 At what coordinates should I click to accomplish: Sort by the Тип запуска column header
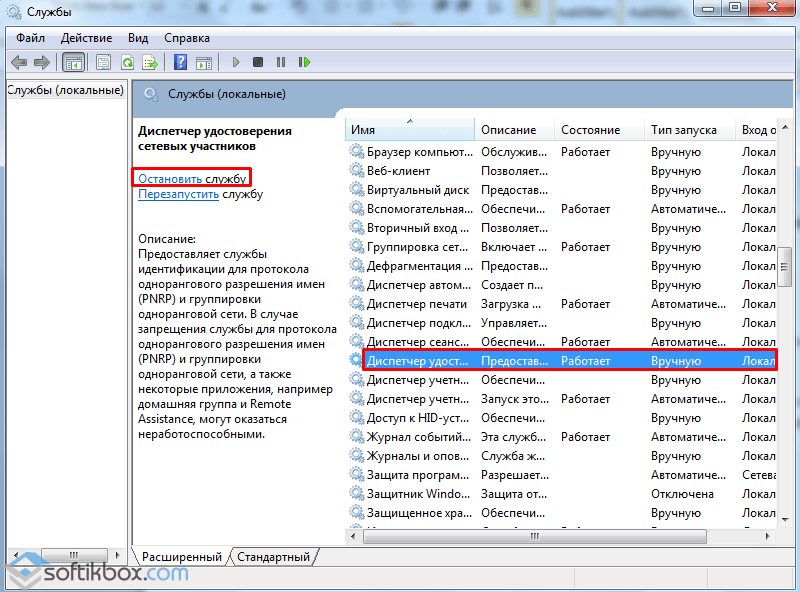point(690,130)
